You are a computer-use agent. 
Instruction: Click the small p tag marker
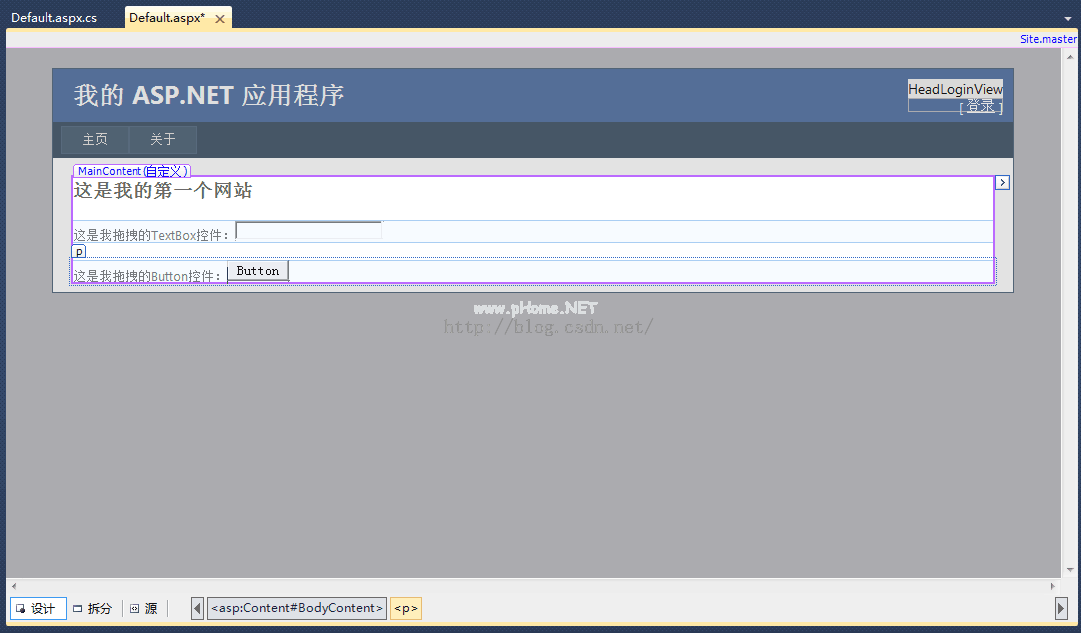pos(79,252)
